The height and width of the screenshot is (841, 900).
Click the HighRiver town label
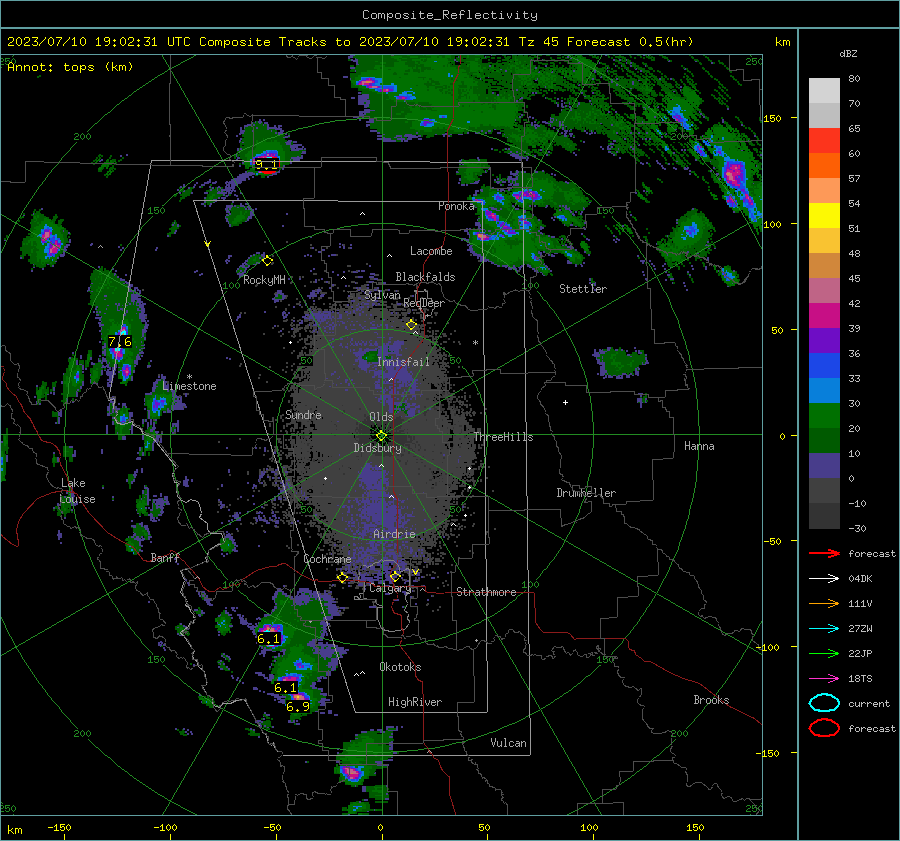(415, 702)
